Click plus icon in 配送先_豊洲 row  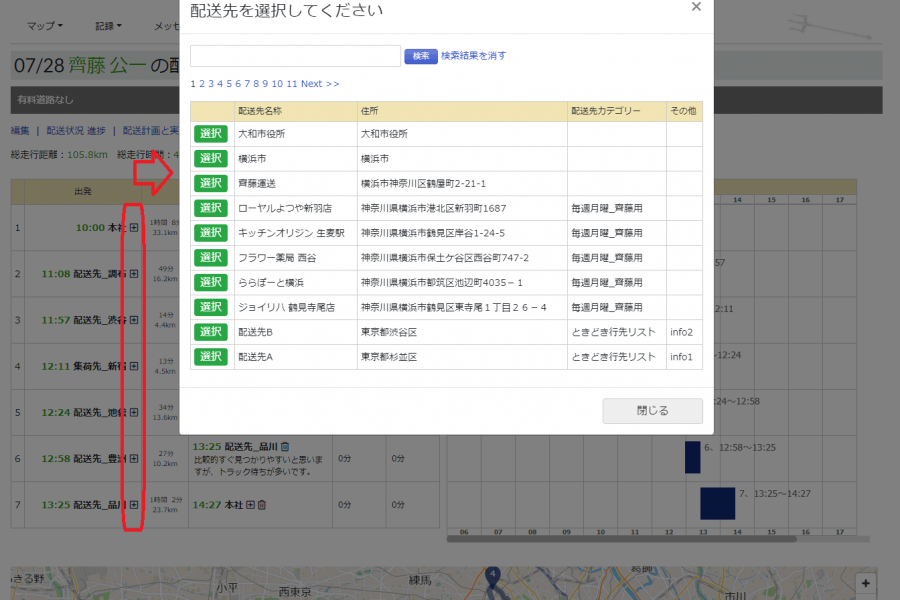point(133,458)
